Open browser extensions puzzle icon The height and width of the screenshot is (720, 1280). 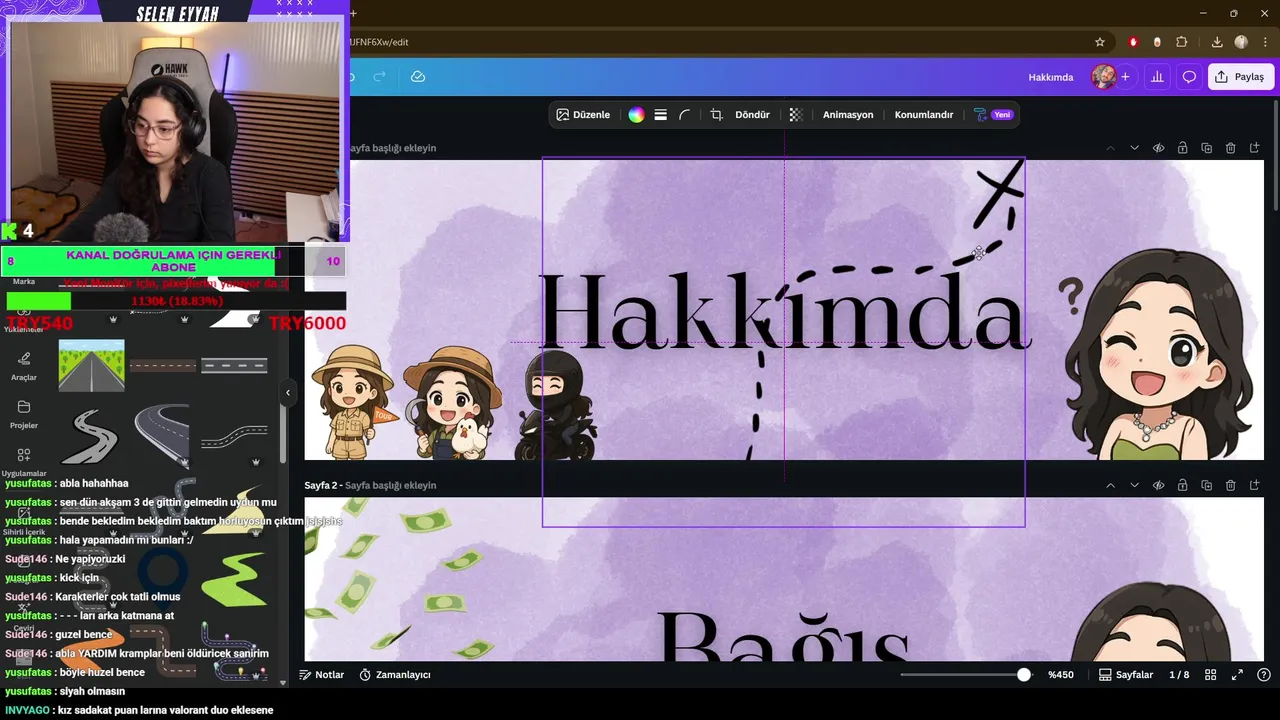click(x=1182, y=42)
